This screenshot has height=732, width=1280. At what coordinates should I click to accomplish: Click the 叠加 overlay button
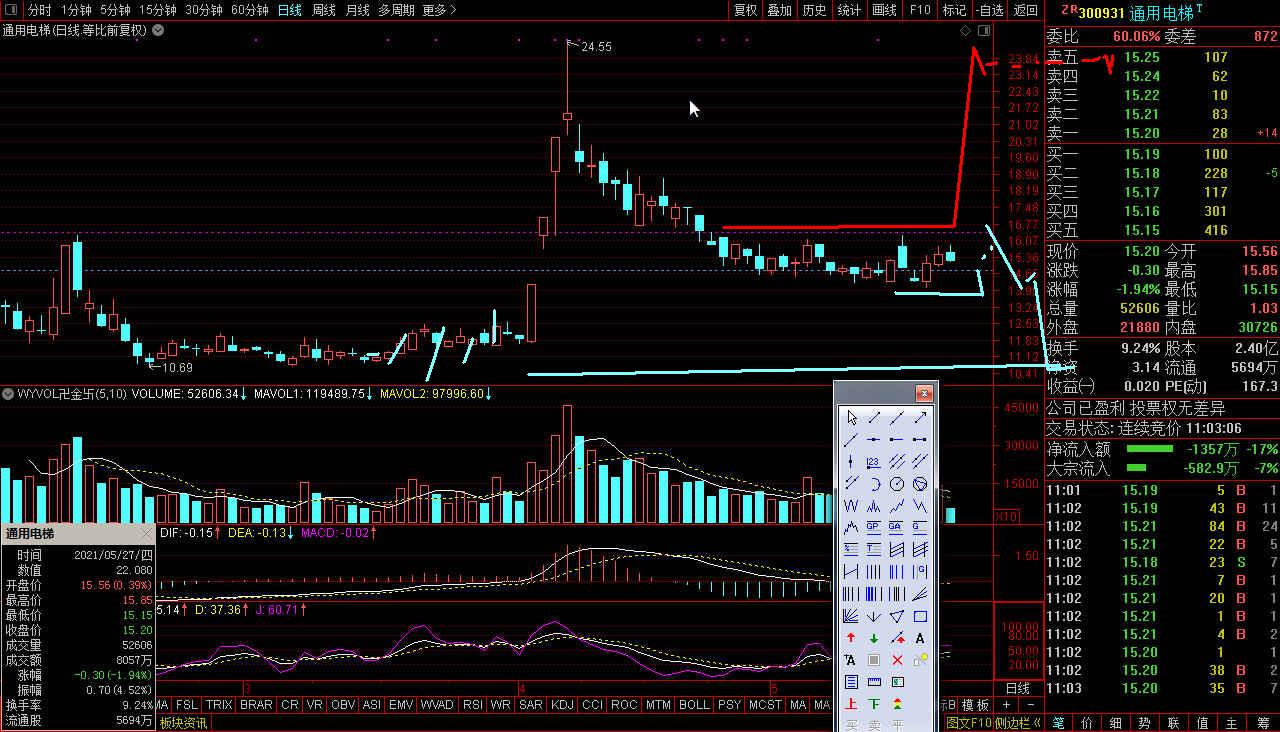779,10
